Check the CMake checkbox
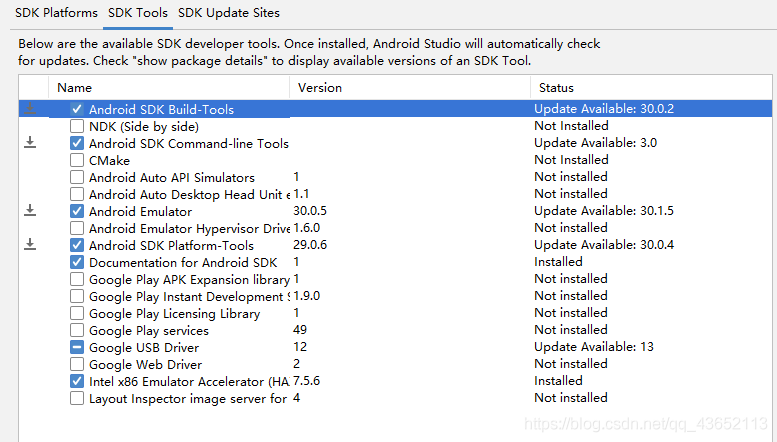 [77, 160]
